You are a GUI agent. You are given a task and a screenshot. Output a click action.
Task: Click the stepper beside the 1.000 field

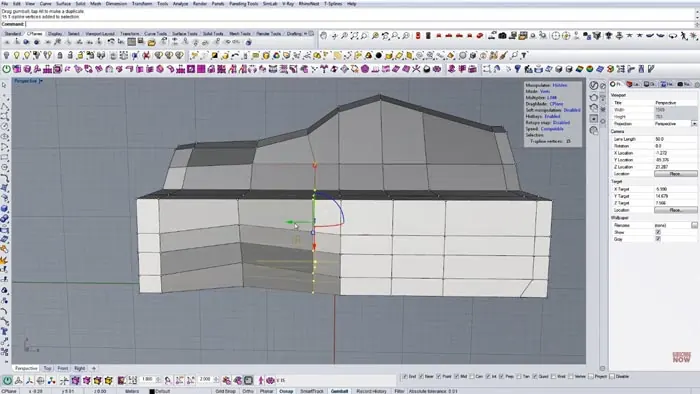158,380
